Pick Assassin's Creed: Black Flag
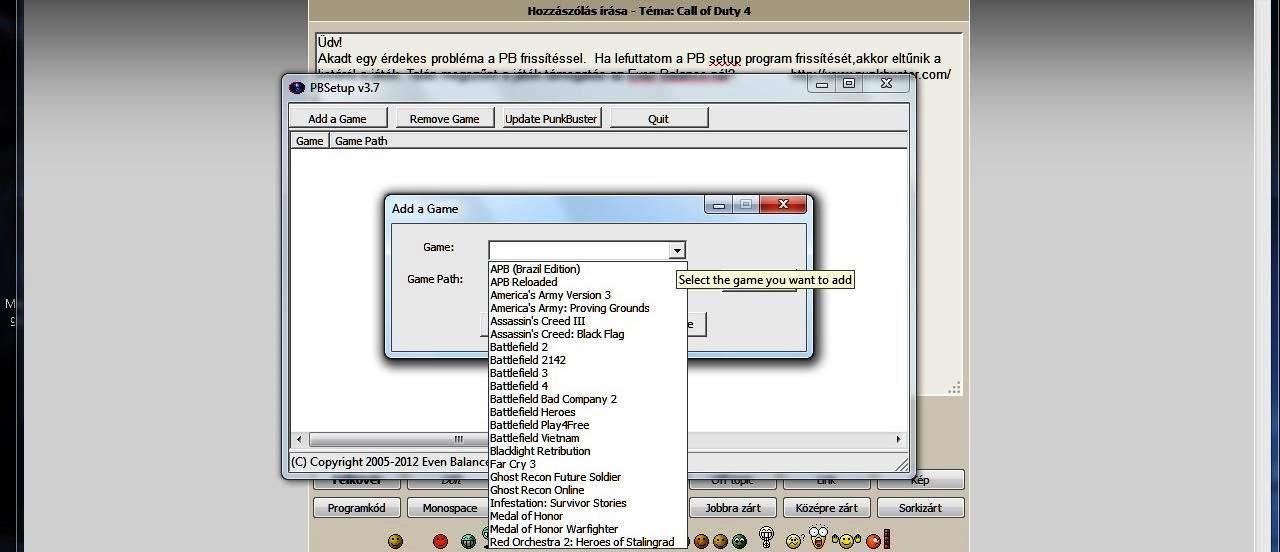The height and width of the screenshot is (552, 1280). point(587,334)
